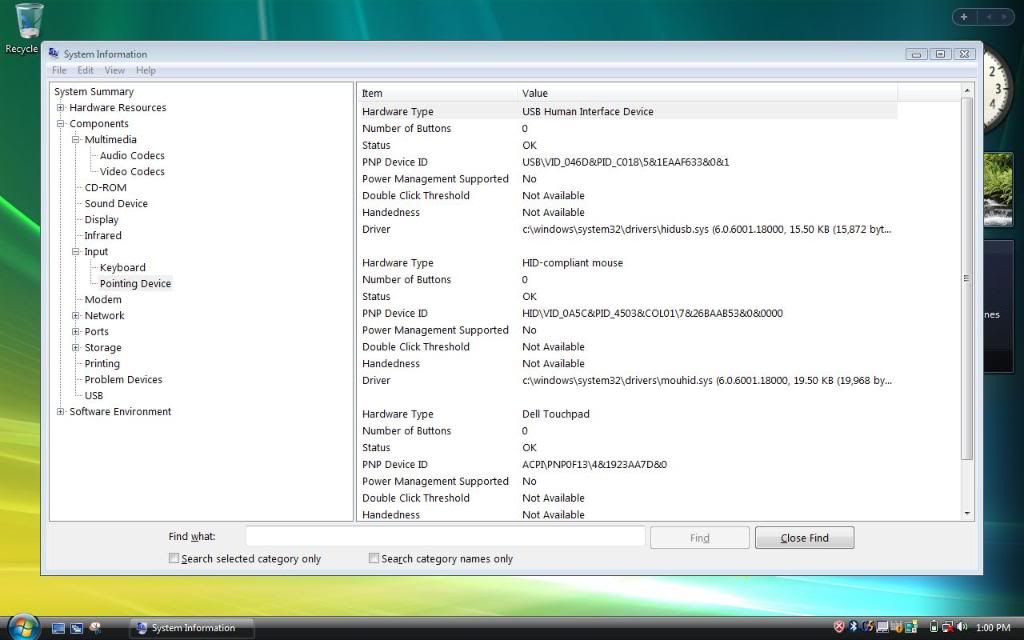
Task: Open the File menu
Action: click(x=59, y=71)
